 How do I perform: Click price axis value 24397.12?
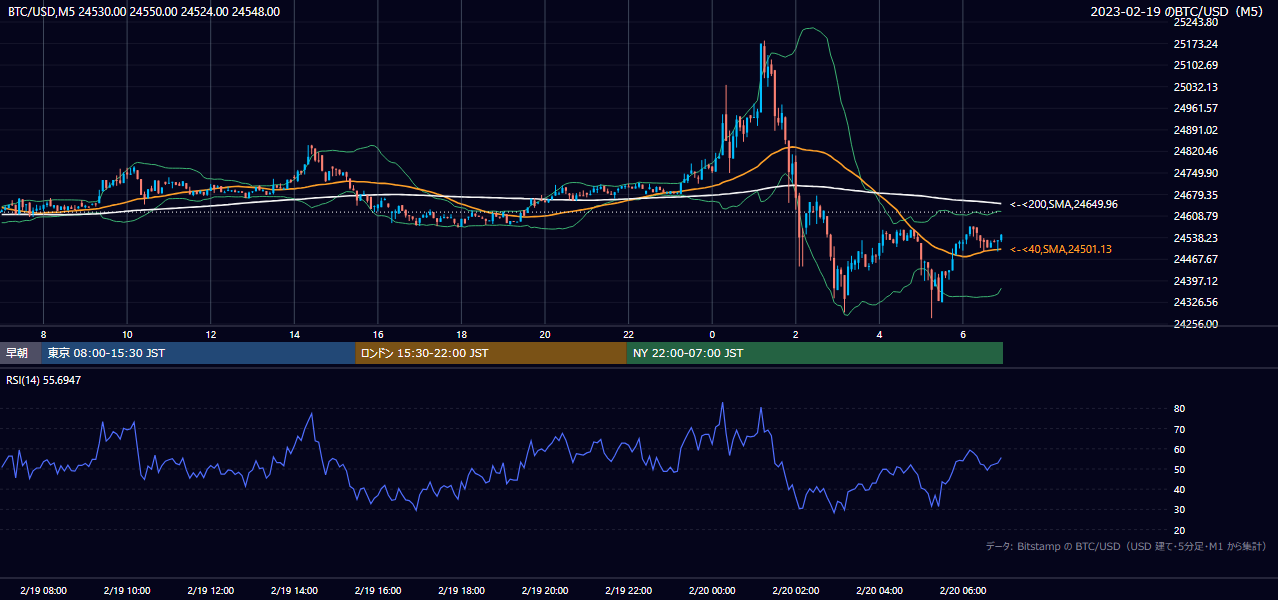point(1196,281)
